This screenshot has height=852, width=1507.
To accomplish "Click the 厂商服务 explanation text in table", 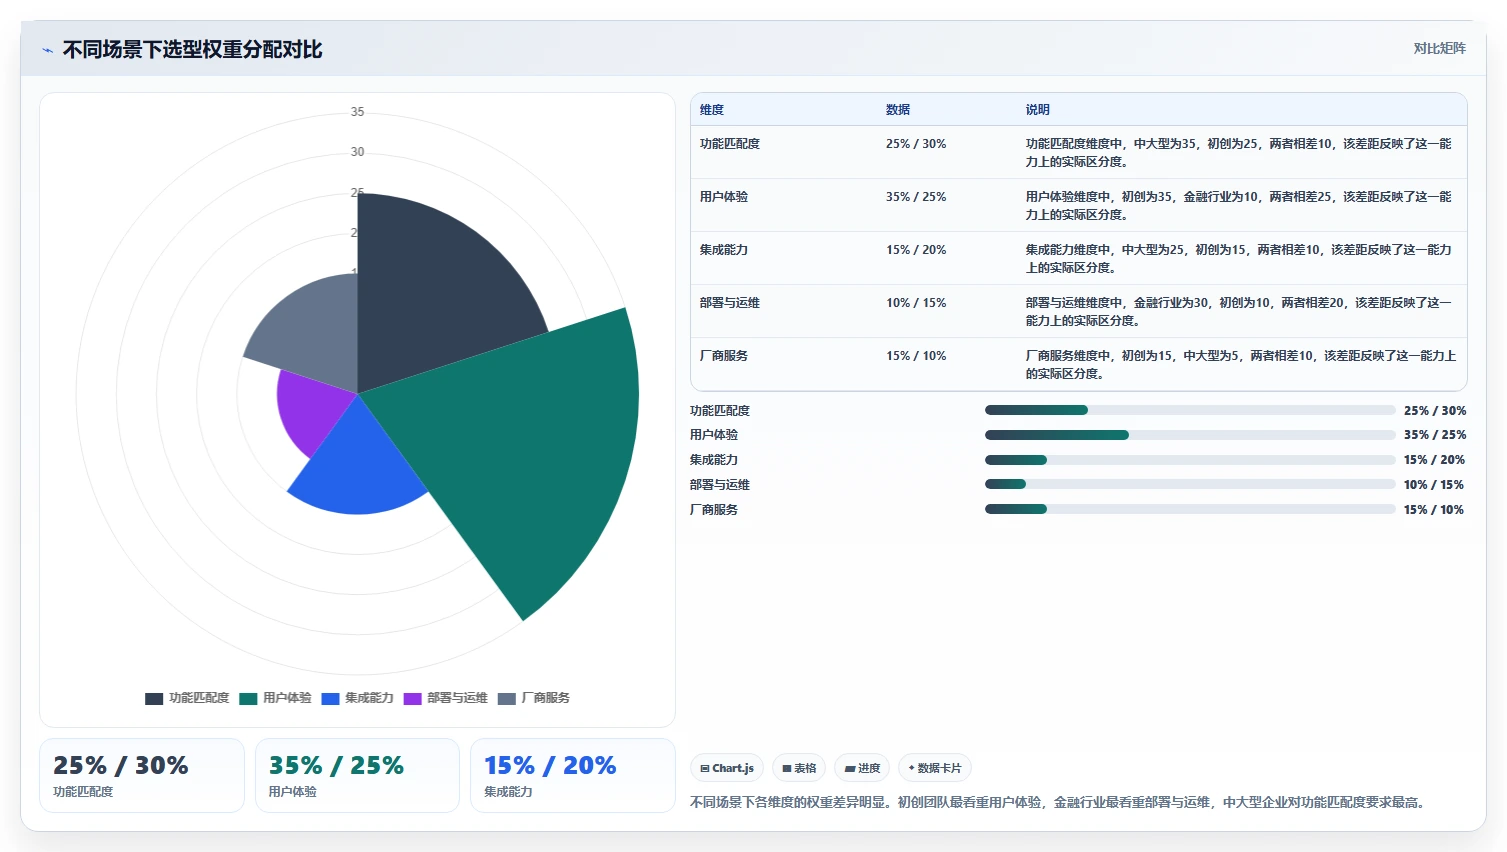I will [1240, 365].
